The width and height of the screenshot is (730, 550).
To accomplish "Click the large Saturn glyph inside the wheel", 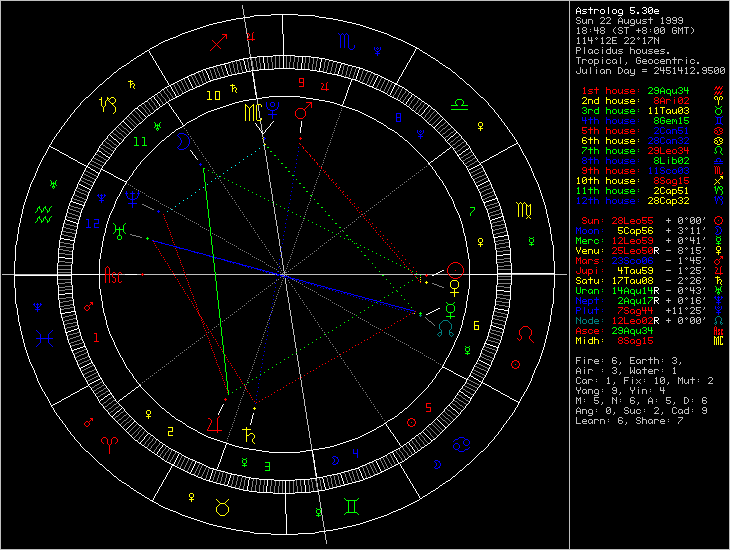I will tap(247, 435).
